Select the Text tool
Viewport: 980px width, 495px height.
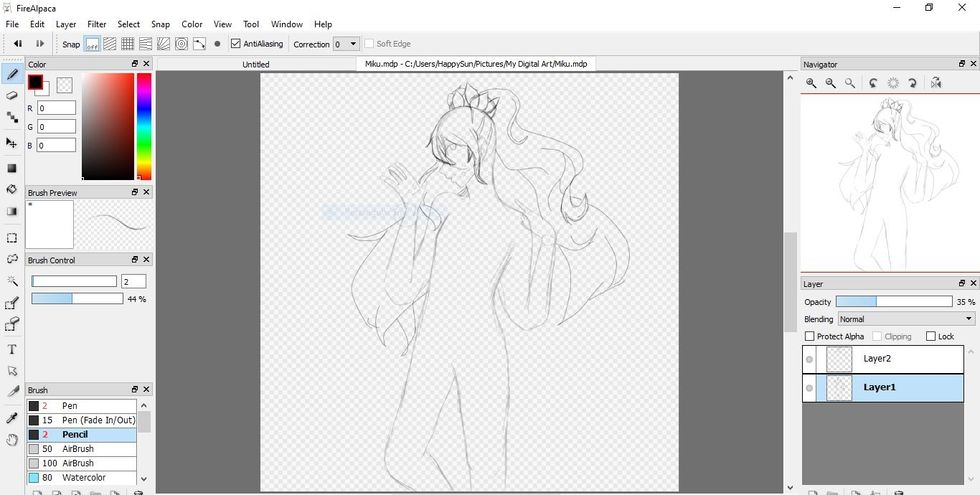click(x=12, y=350)
